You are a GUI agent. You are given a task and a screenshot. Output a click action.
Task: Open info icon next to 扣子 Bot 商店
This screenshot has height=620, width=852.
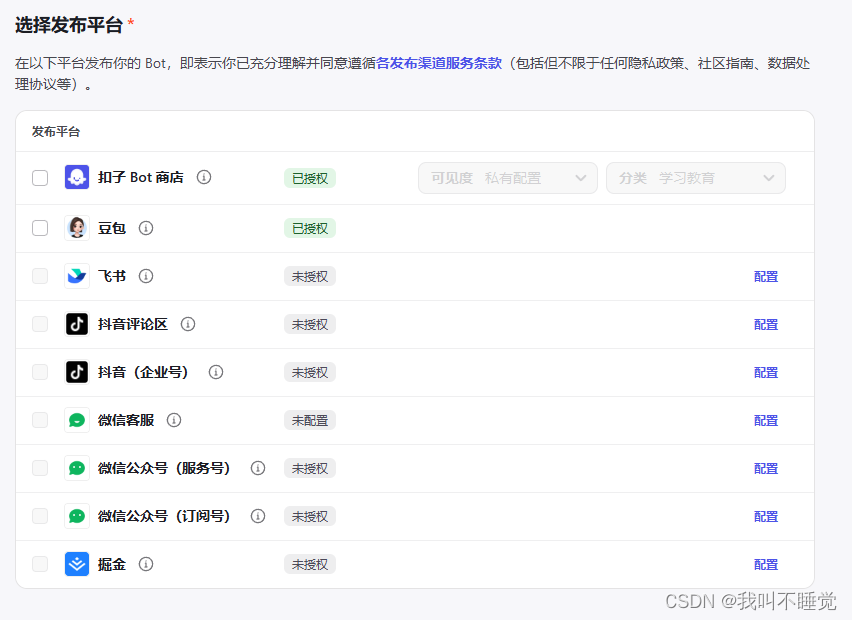pos(204,178)
